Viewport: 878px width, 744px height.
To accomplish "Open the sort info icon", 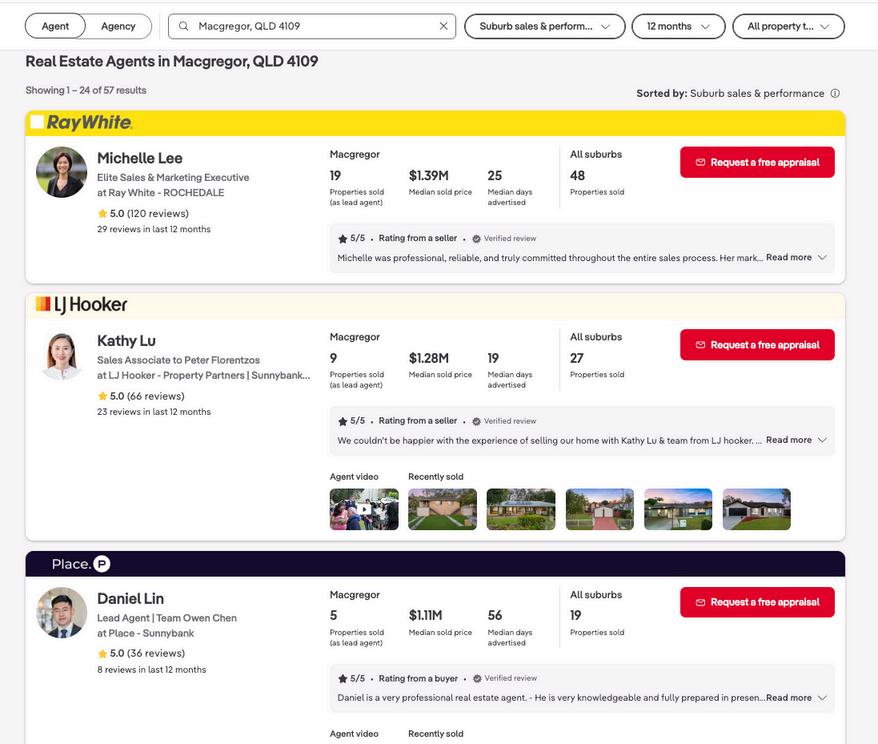I will pyautogui.click(x=835, y=94).
